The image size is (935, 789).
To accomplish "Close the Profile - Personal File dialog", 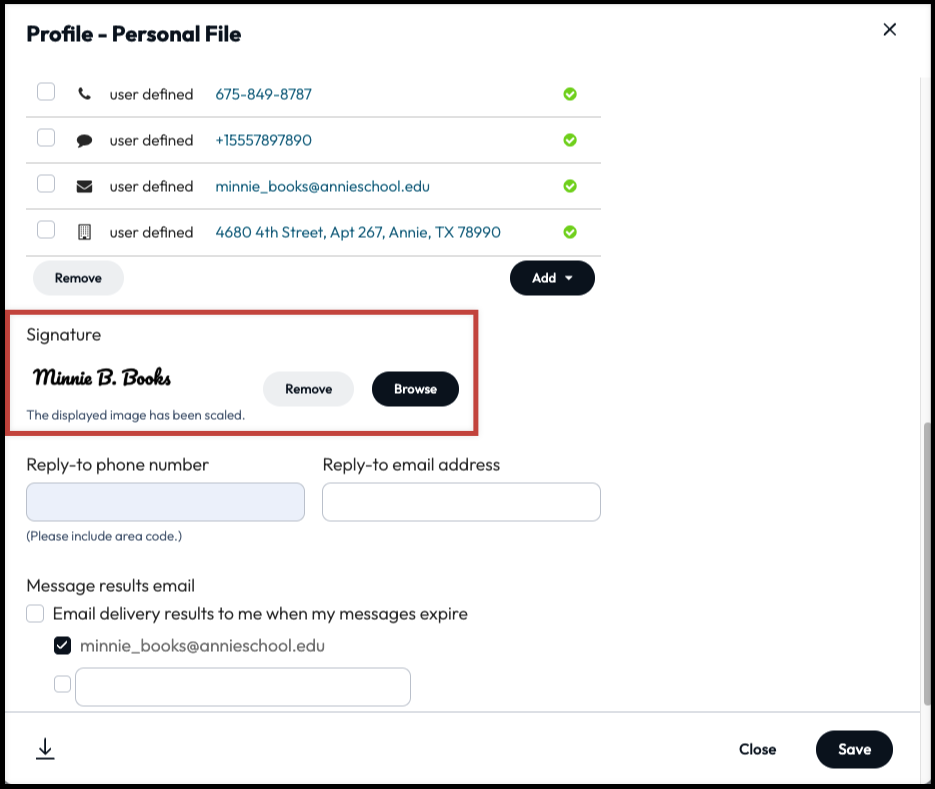I will point(889,29).
